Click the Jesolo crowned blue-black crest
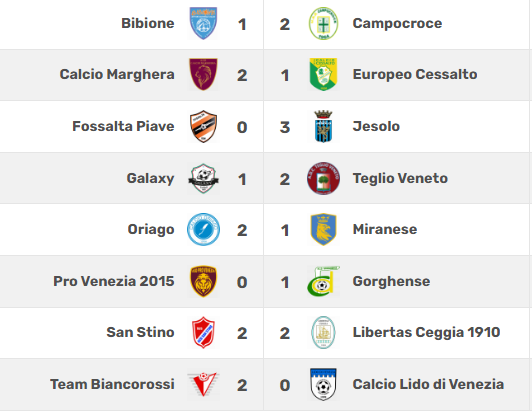 (323, 126)
